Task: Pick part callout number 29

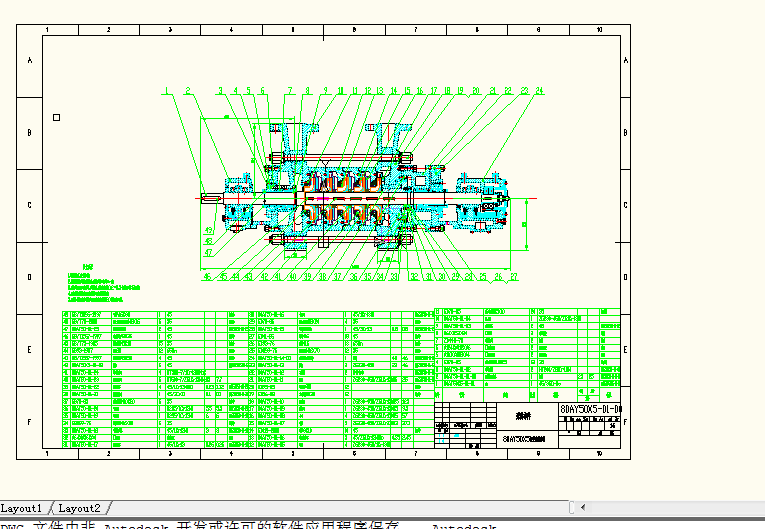Action: pos(455,276)
